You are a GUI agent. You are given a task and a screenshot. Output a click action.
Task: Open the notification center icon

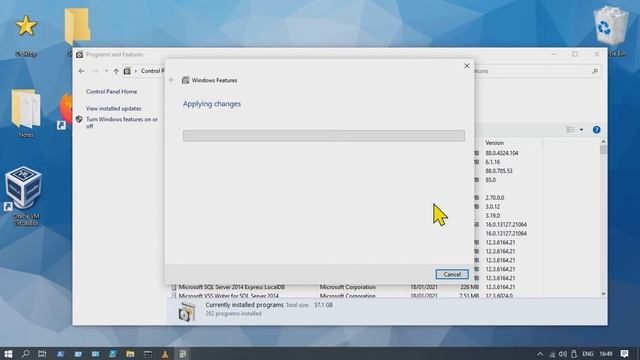coord(624,354)
